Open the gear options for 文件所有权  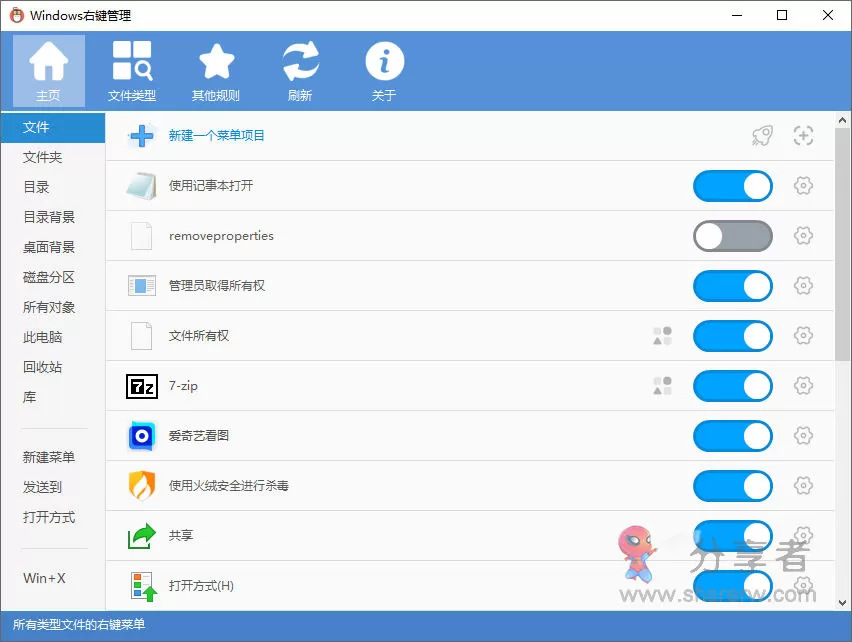pyautogui.click(x=804, y=336)
